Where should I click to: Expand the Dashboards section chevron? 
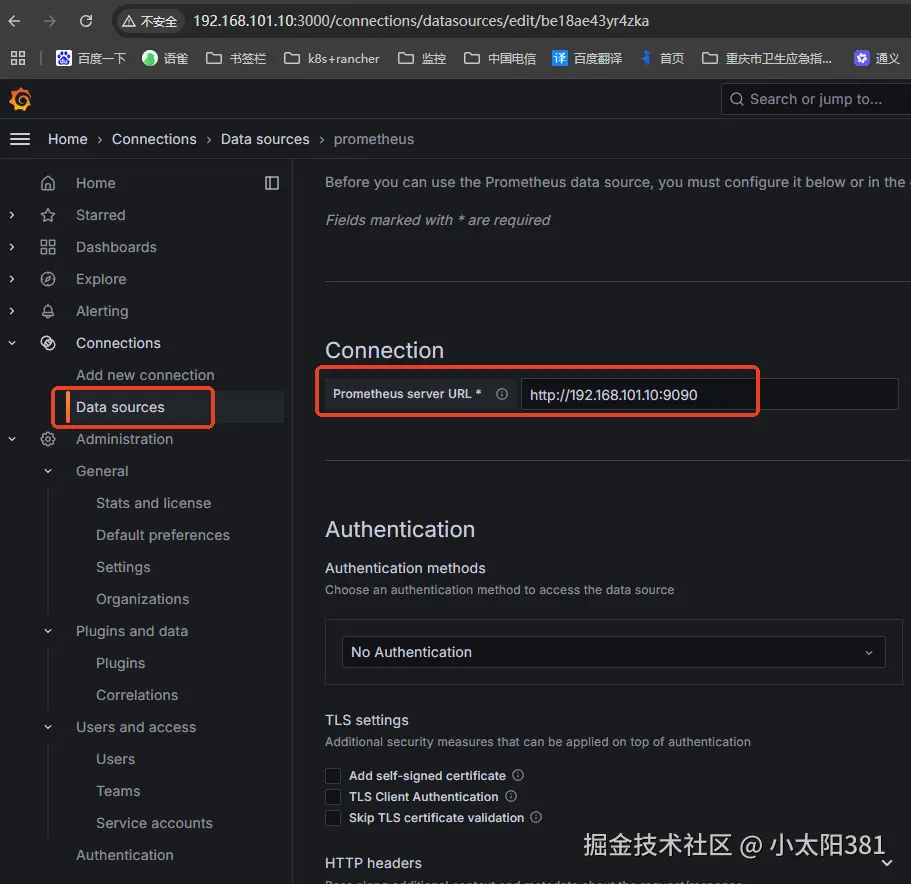pos(12,247)
